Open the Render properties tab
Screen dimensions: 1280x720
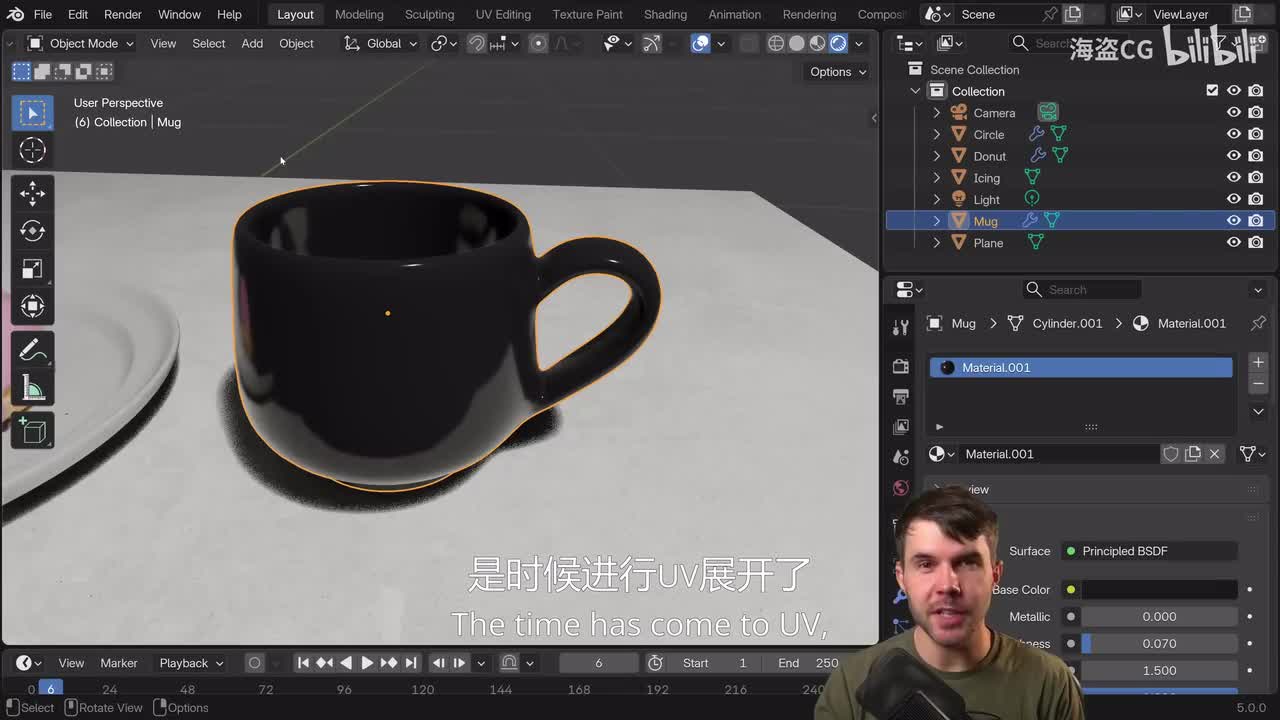(x=901, y=366)
